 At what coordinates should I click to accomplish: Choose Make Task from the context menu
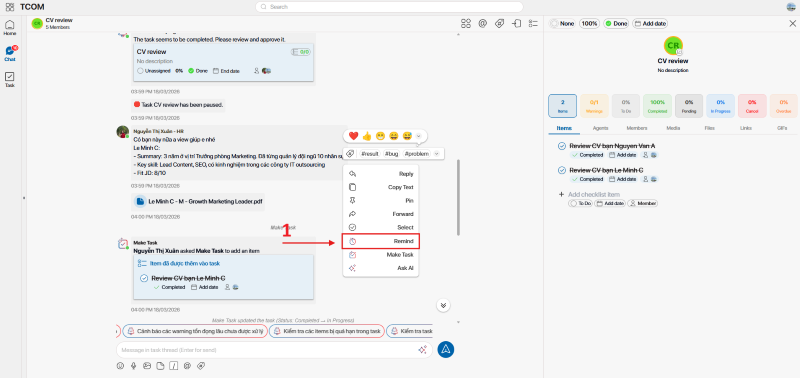(x=381, y=254)
